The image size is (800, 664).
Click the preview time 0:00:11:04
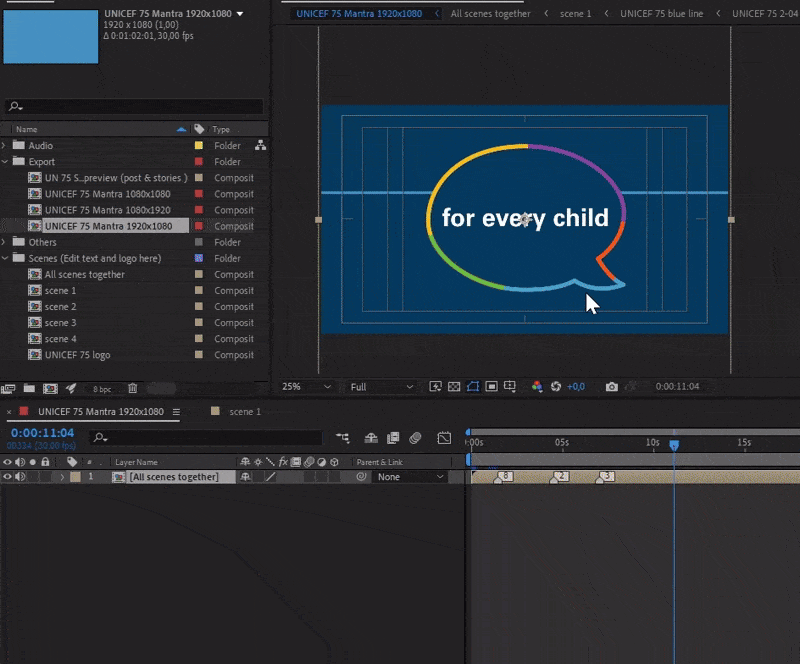click(677, 386)
